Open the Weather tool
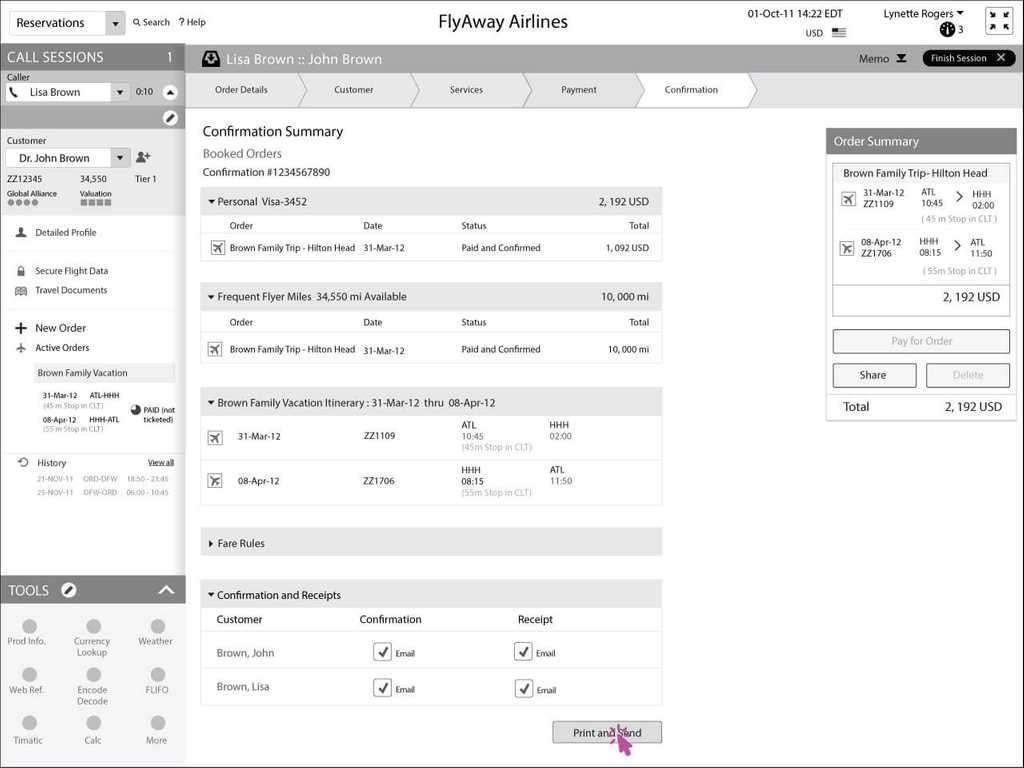This screenshot has height=768, width=1024. tap(156, 627)
